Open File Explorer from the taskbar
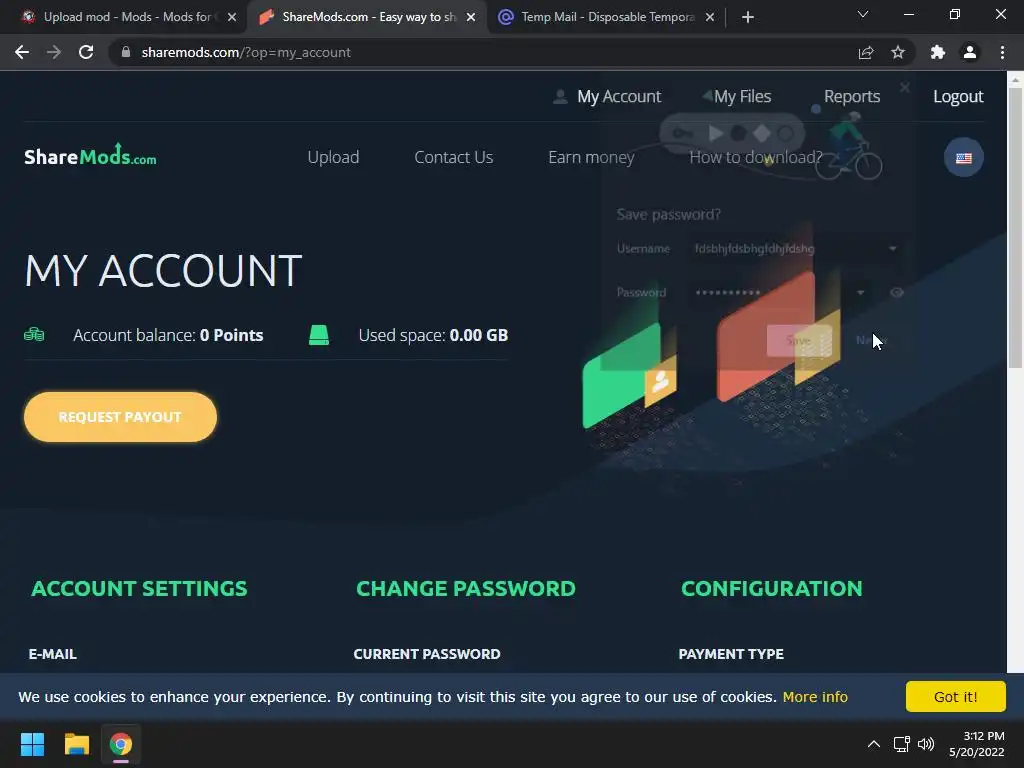1024x768 pixels. (76, 744)
